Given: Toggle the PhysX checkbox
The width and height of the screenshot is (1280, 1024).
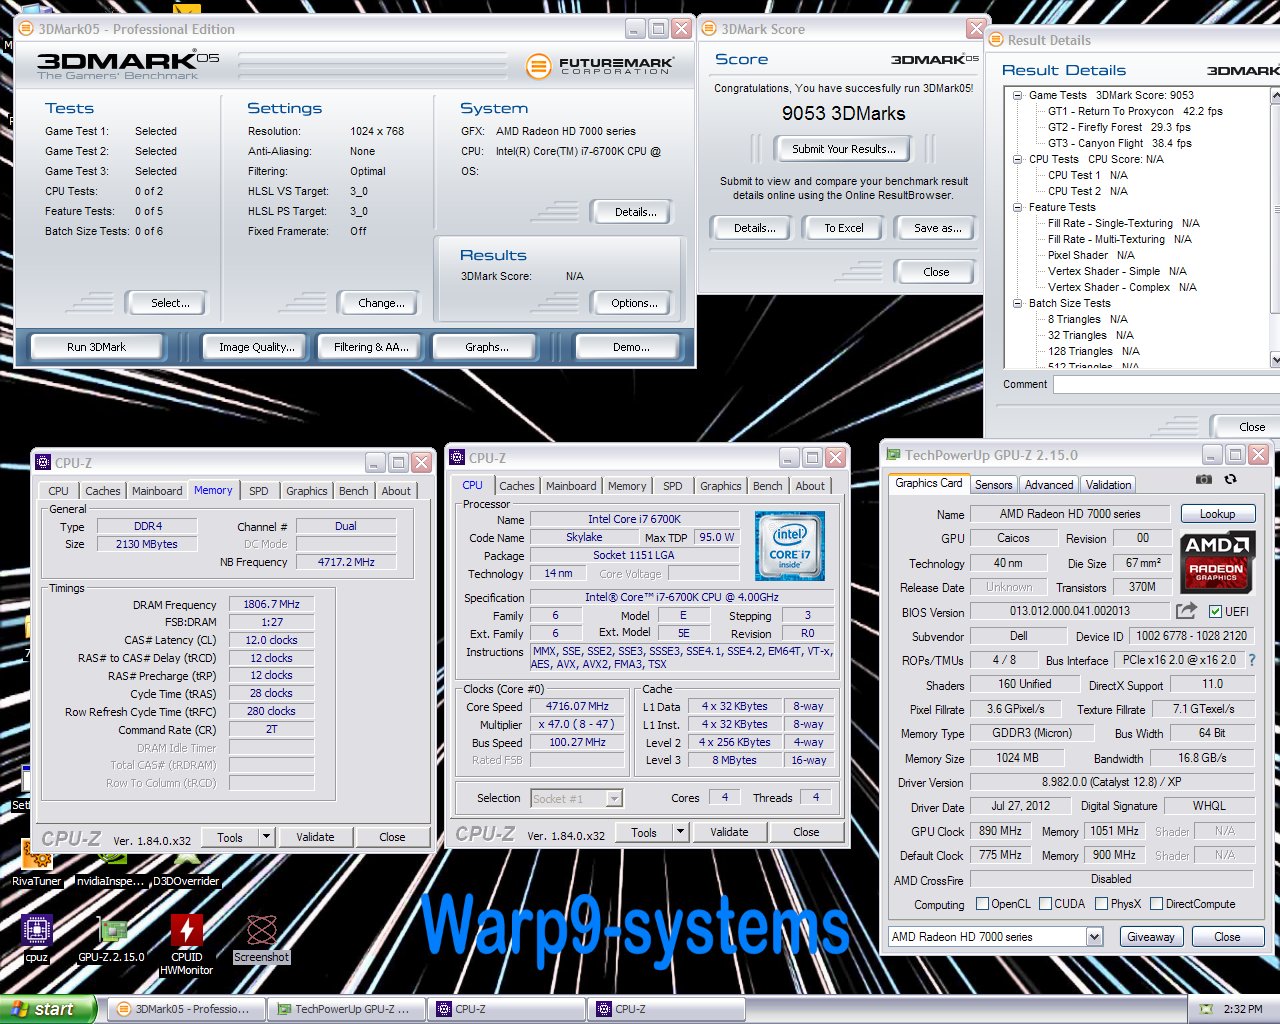Looking at the screenshot, I should [x=1101, y=904].
